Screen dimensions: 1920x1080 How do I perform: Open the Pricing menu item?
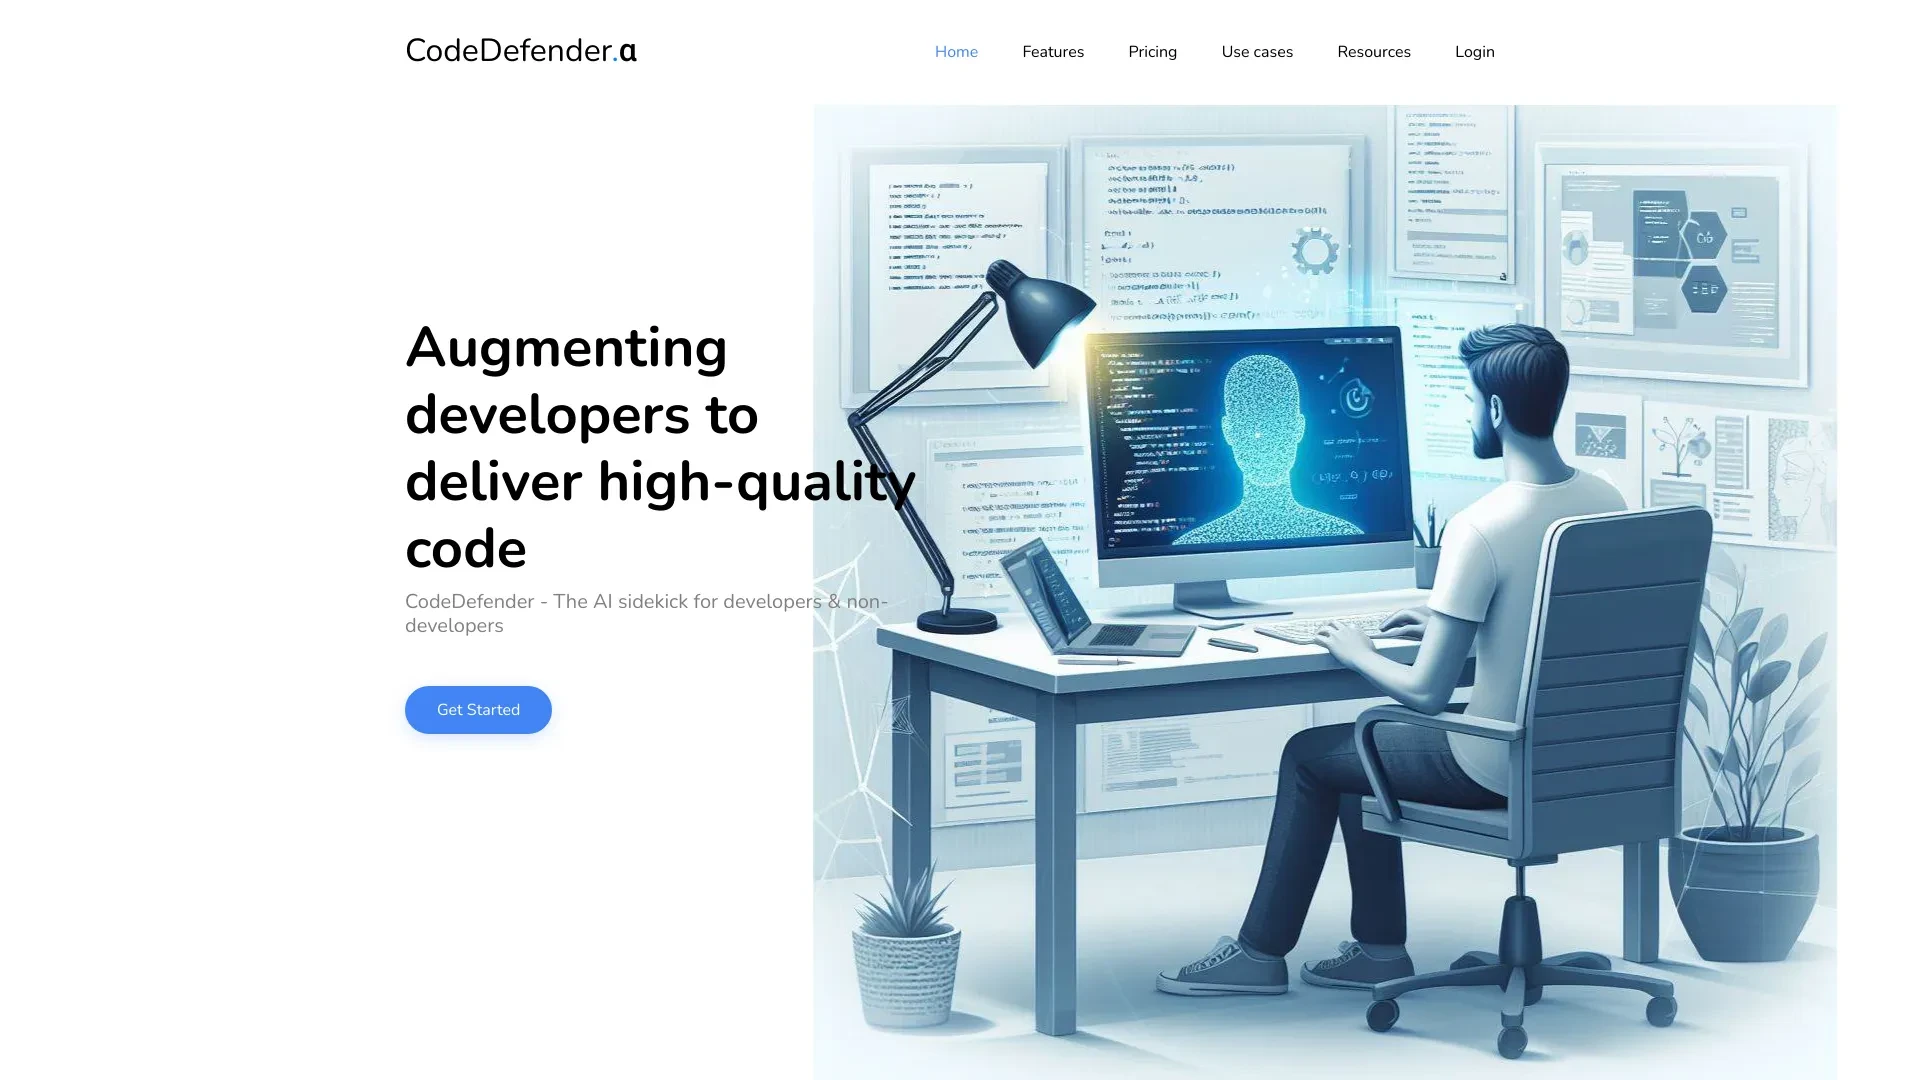(x=1153, y=51)
